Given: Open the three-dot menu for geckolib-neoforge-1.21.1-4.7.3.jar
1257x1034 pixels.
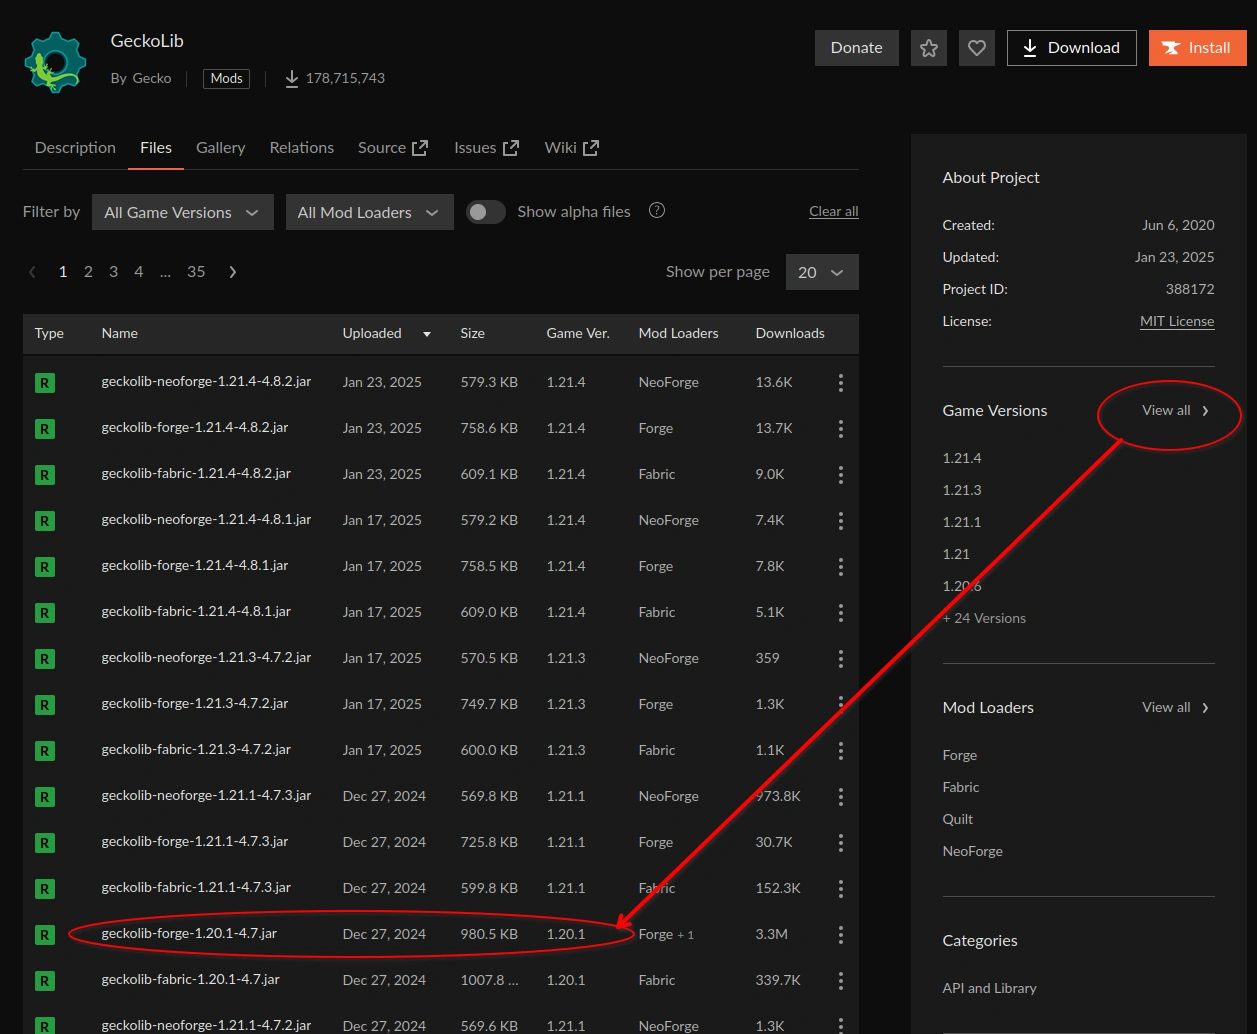Looking at the screenshot, I should 841,796.
